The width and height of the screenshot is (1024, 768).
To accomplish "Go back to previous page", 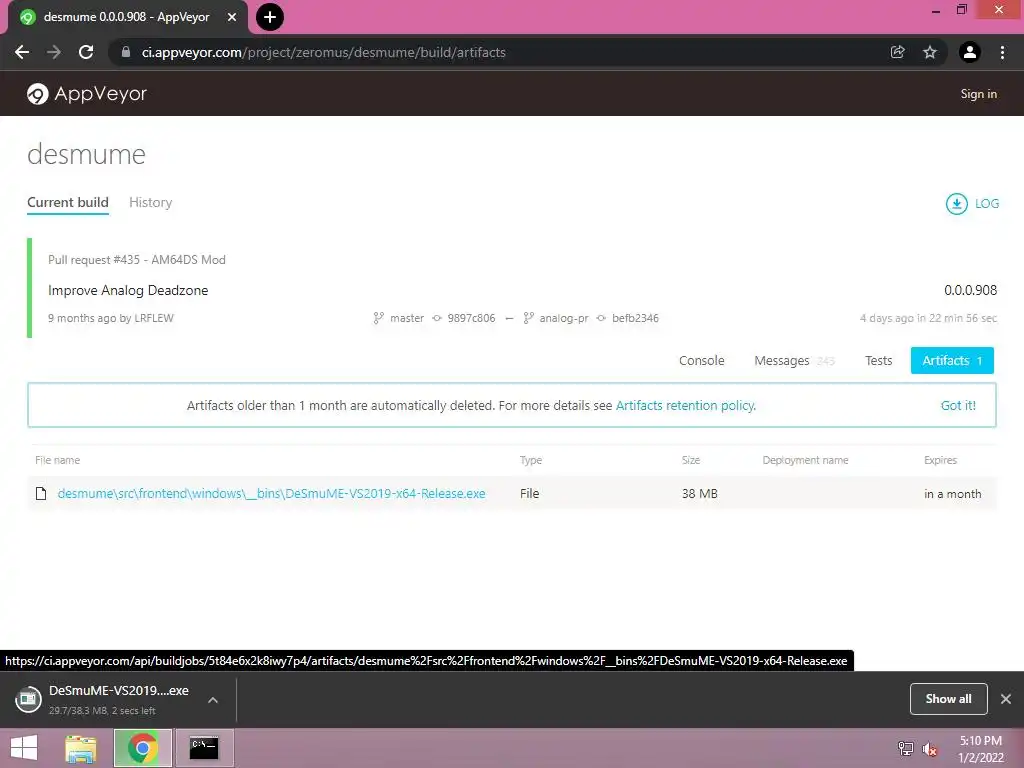I will (22, 52).
